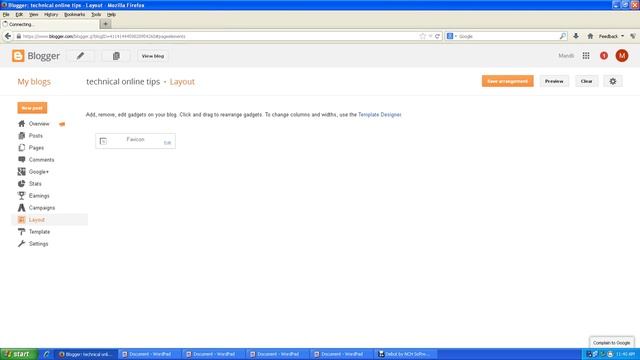This screenshot has height=360, width=640.
Task: Open the Help menu
Action: (111, 14)
